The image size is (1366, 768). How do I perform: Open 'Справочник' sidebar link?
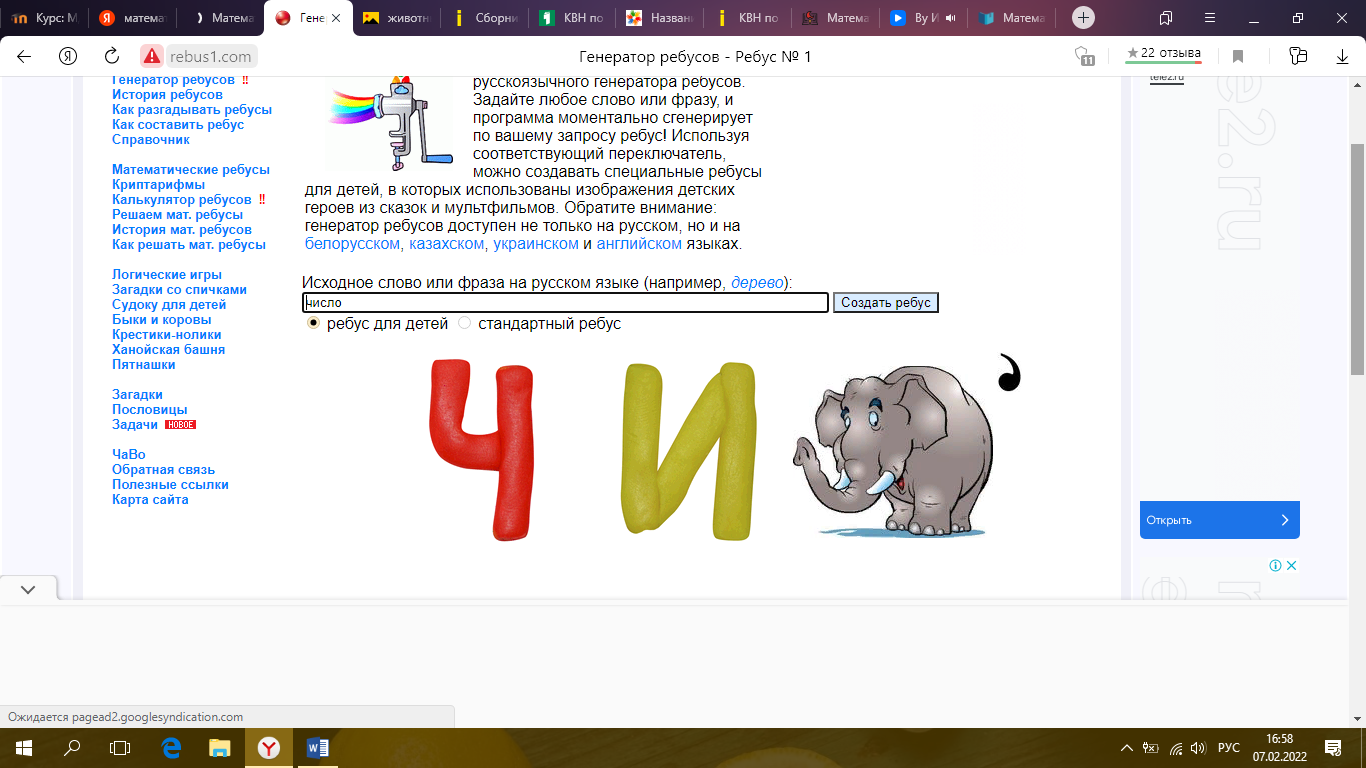point(151,140)
